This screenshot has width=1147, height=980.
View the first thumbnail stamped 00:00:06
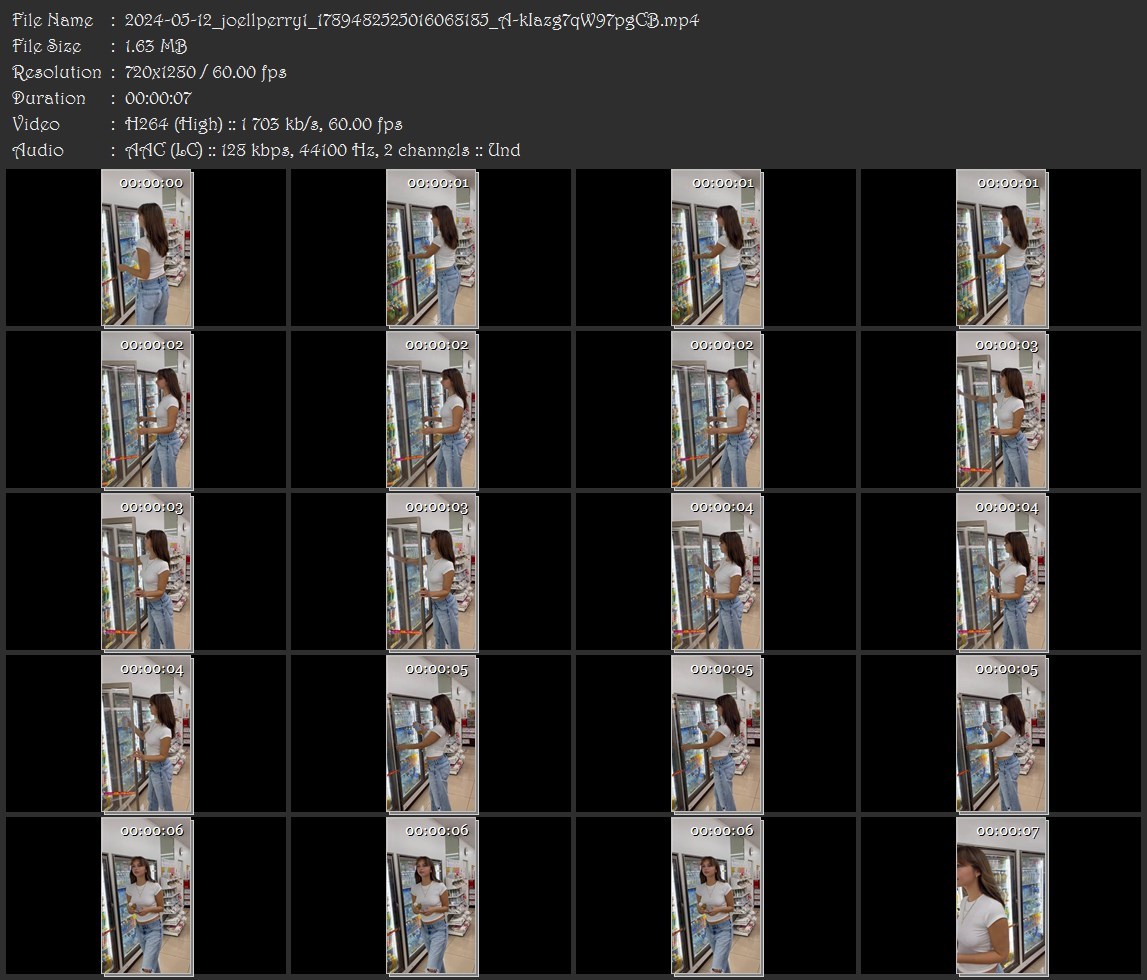(146, 896)
